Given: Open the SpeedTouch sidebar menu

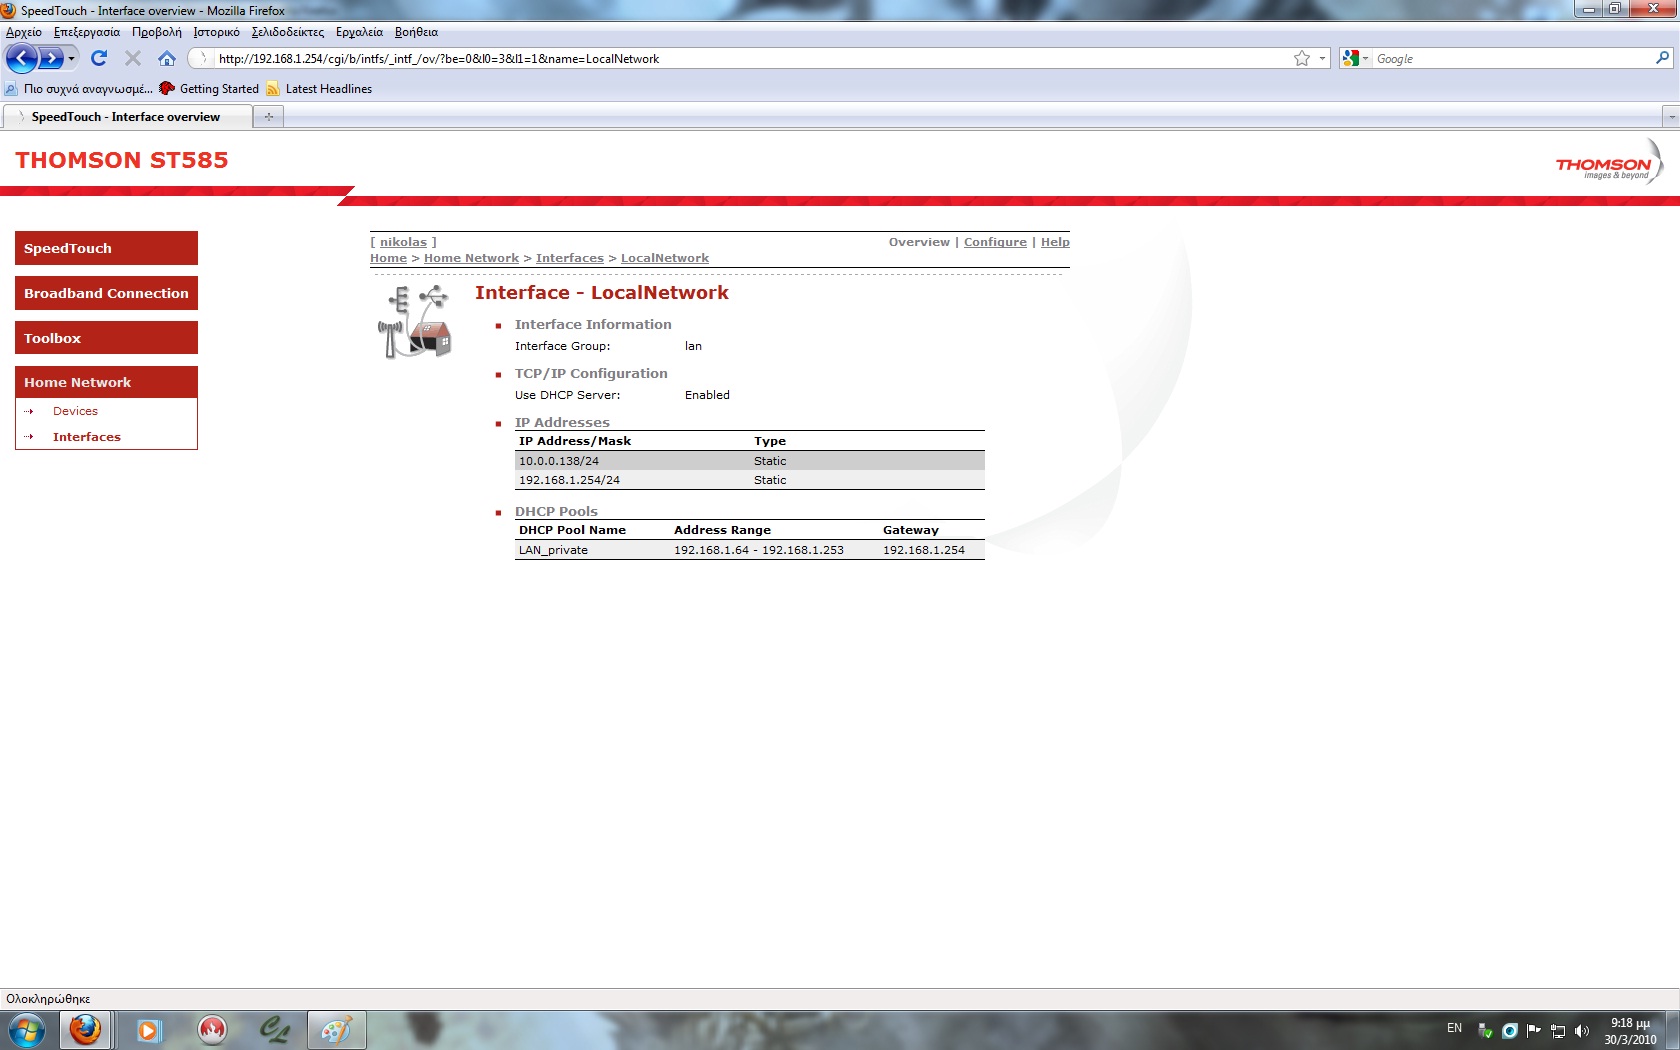Looking at the screenshot, I should coord(106,248).
